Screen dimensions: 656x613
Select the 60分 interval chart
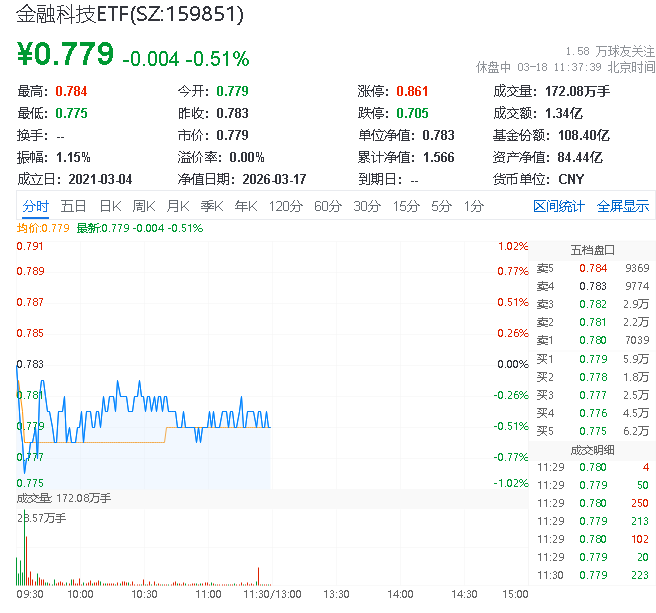click(328, 206)
